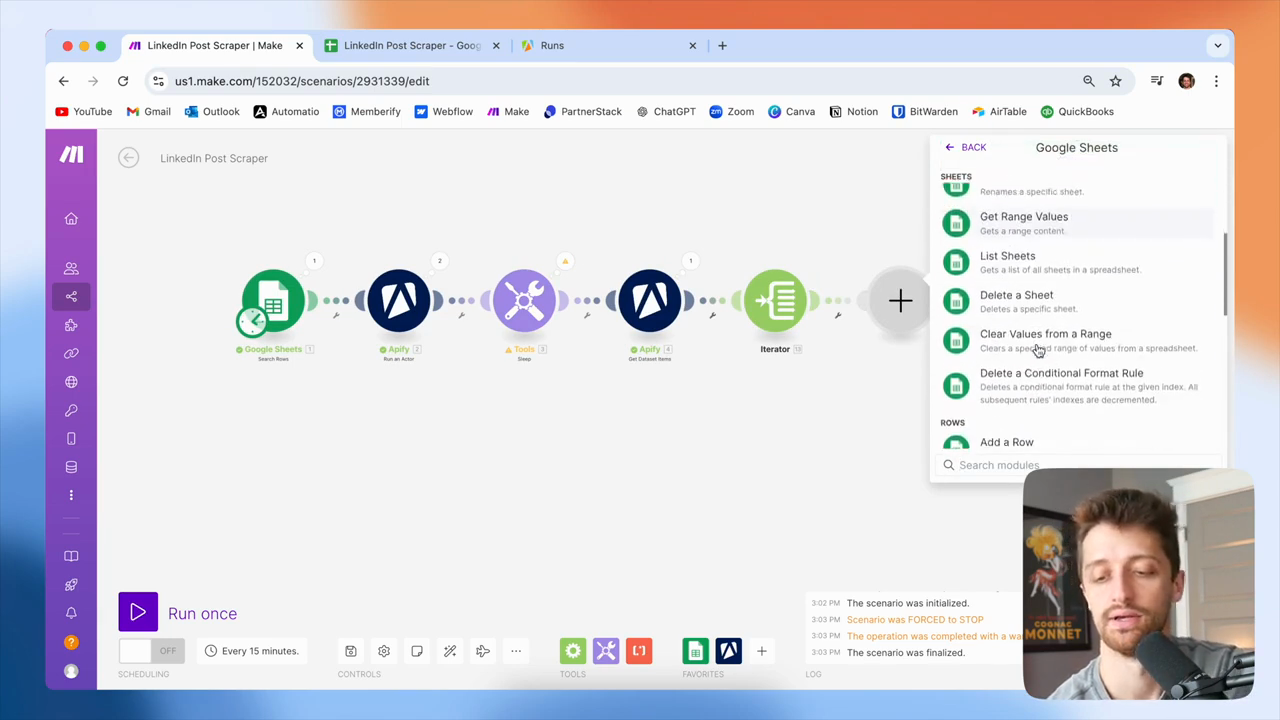
Task: Reload the page in Chrome
Action: (123, 81)
